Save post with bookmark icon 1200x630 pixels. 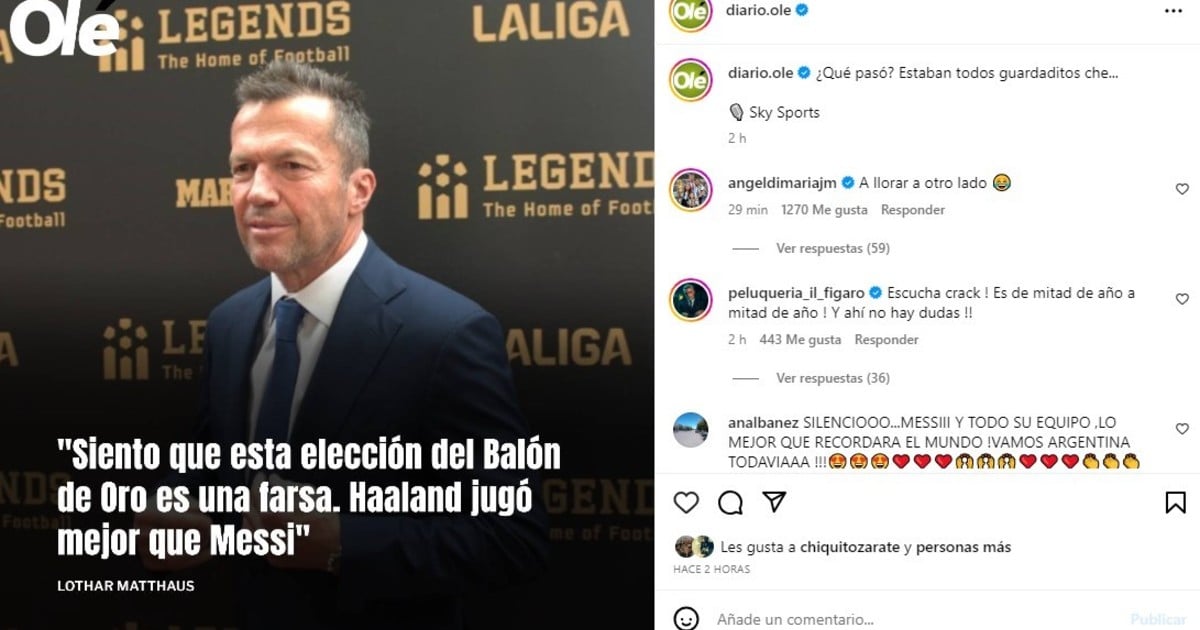(x=1176, y=502)
